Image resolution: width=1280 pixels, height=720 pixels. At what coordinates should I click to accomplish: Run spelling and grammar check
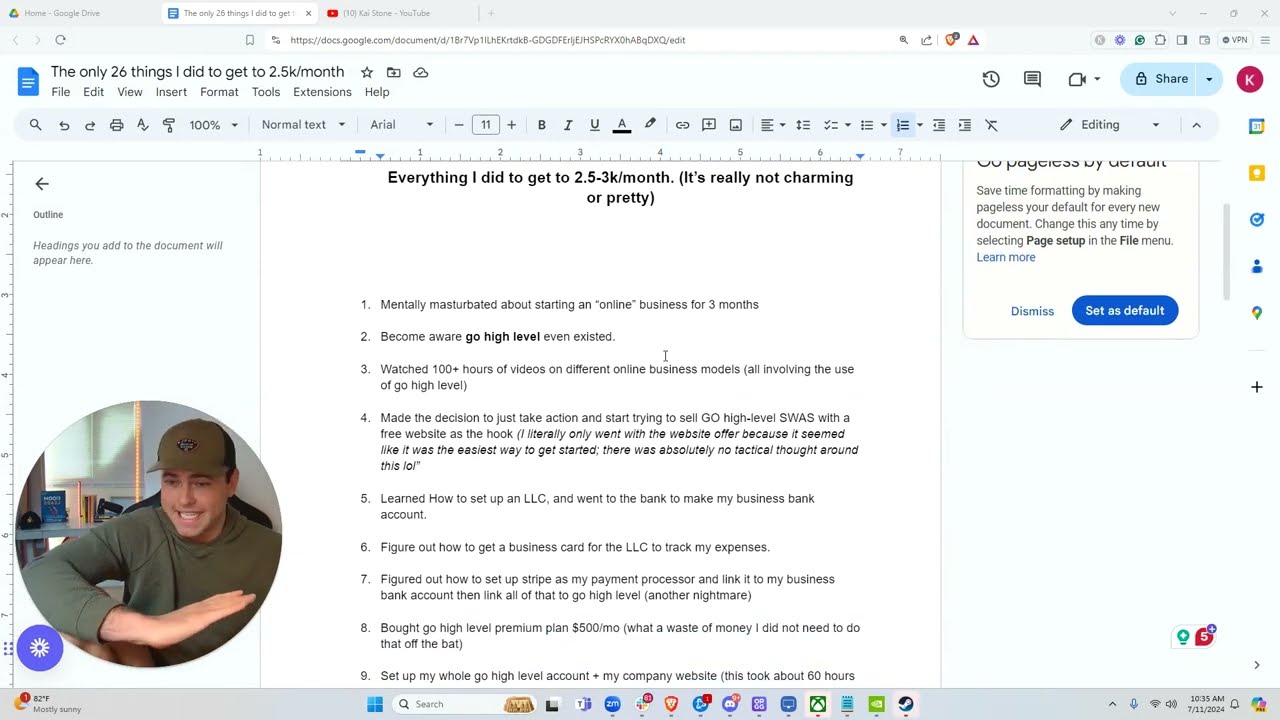pyautogui.click(x=142, y=125)
